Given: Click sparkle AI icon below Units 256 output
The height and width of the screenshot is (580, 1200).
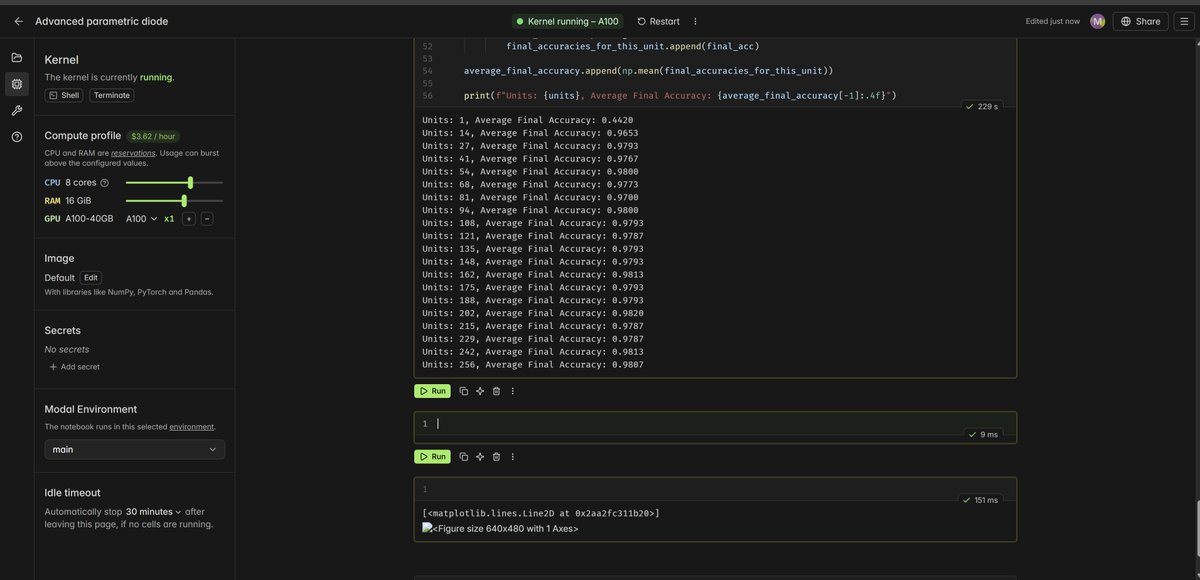Looking at the screenshot, I should click(480, 391).
